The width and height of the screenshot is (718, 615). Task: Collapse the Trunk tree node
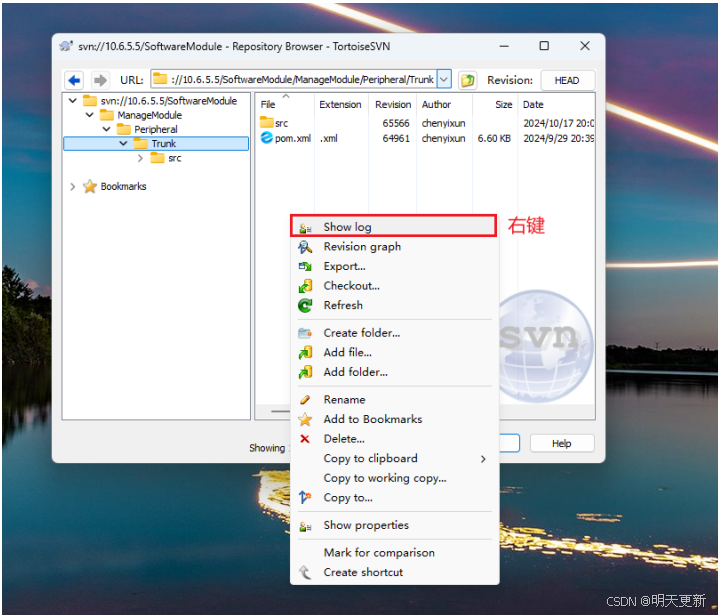[123, 143]
